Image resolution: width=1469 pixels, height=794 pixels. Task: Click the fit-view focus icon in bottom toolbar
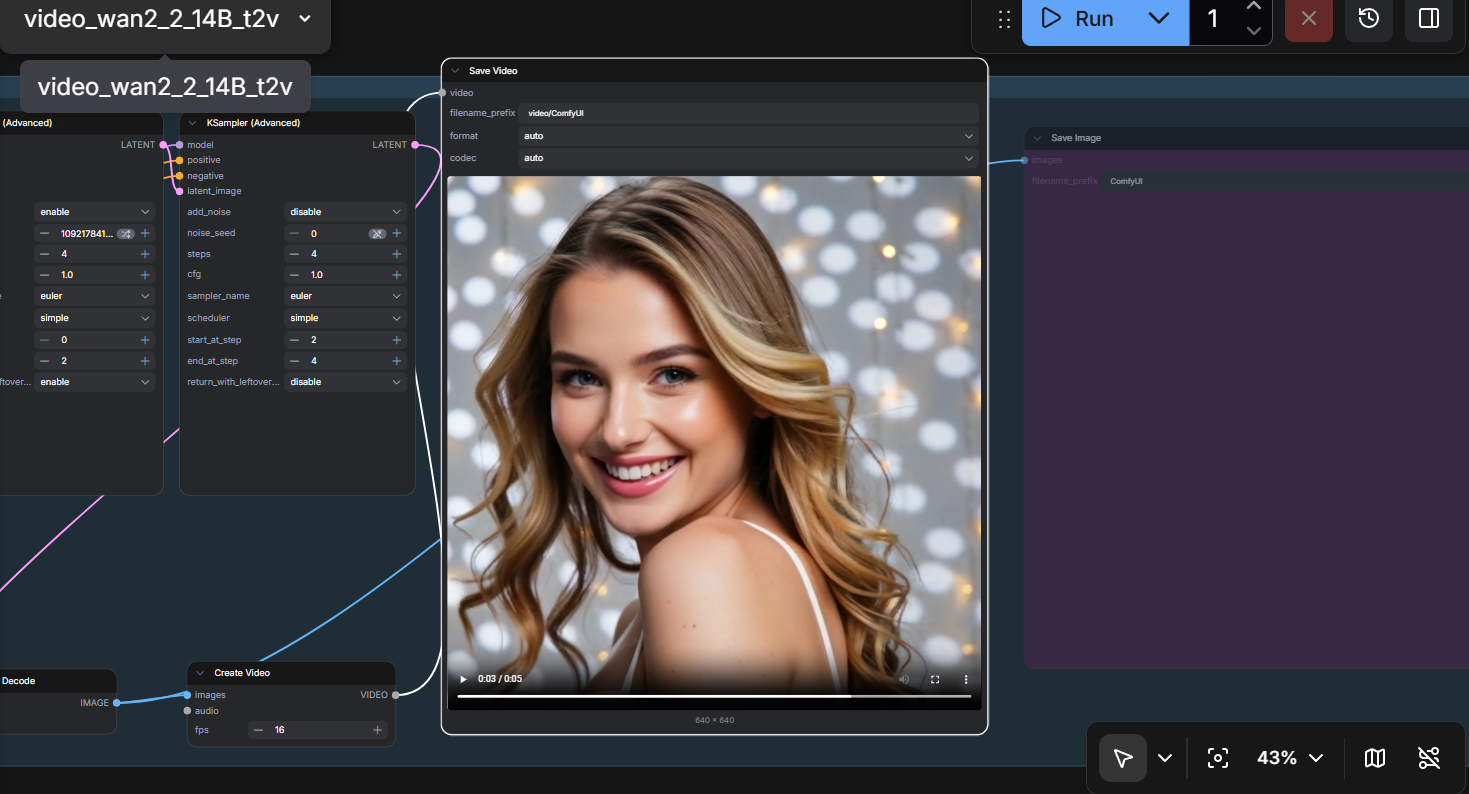(1217, 758)
